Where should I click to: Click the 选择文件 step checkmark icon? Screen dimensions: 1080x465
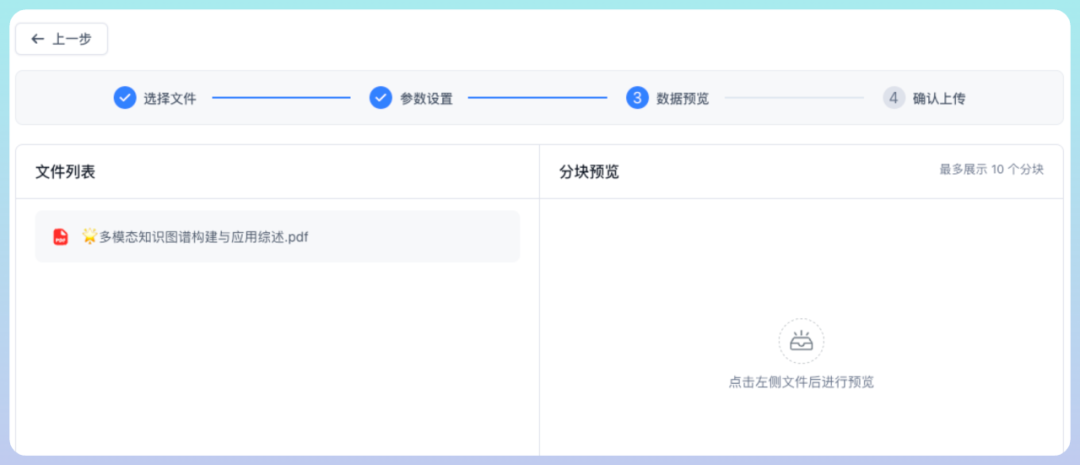coord(125,98)
